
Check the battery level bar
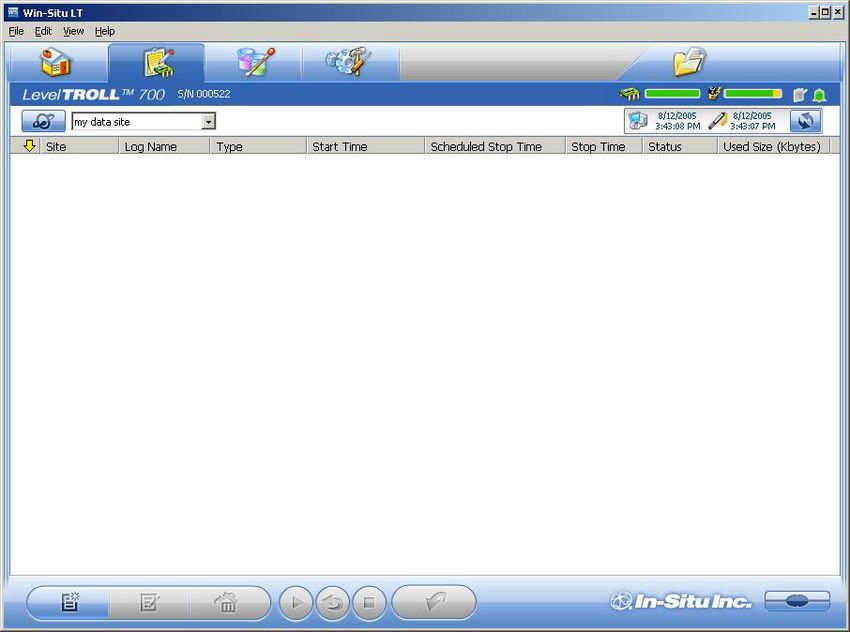753,94
